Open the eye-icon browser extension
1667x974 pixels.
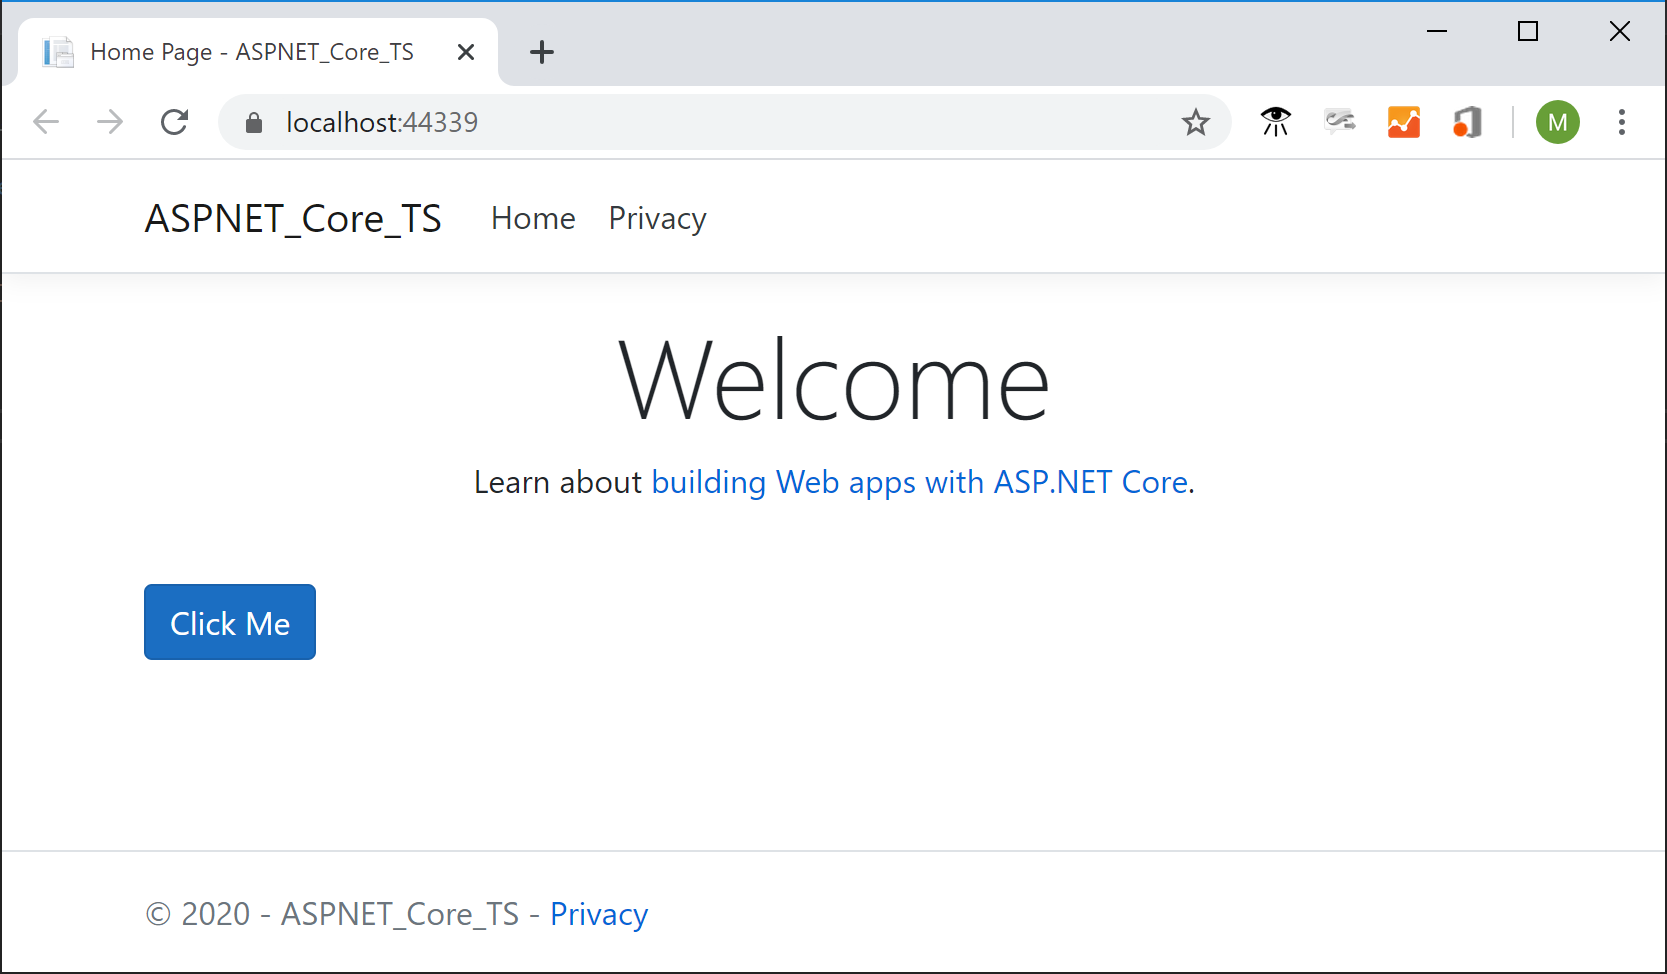click(1274, 121)
